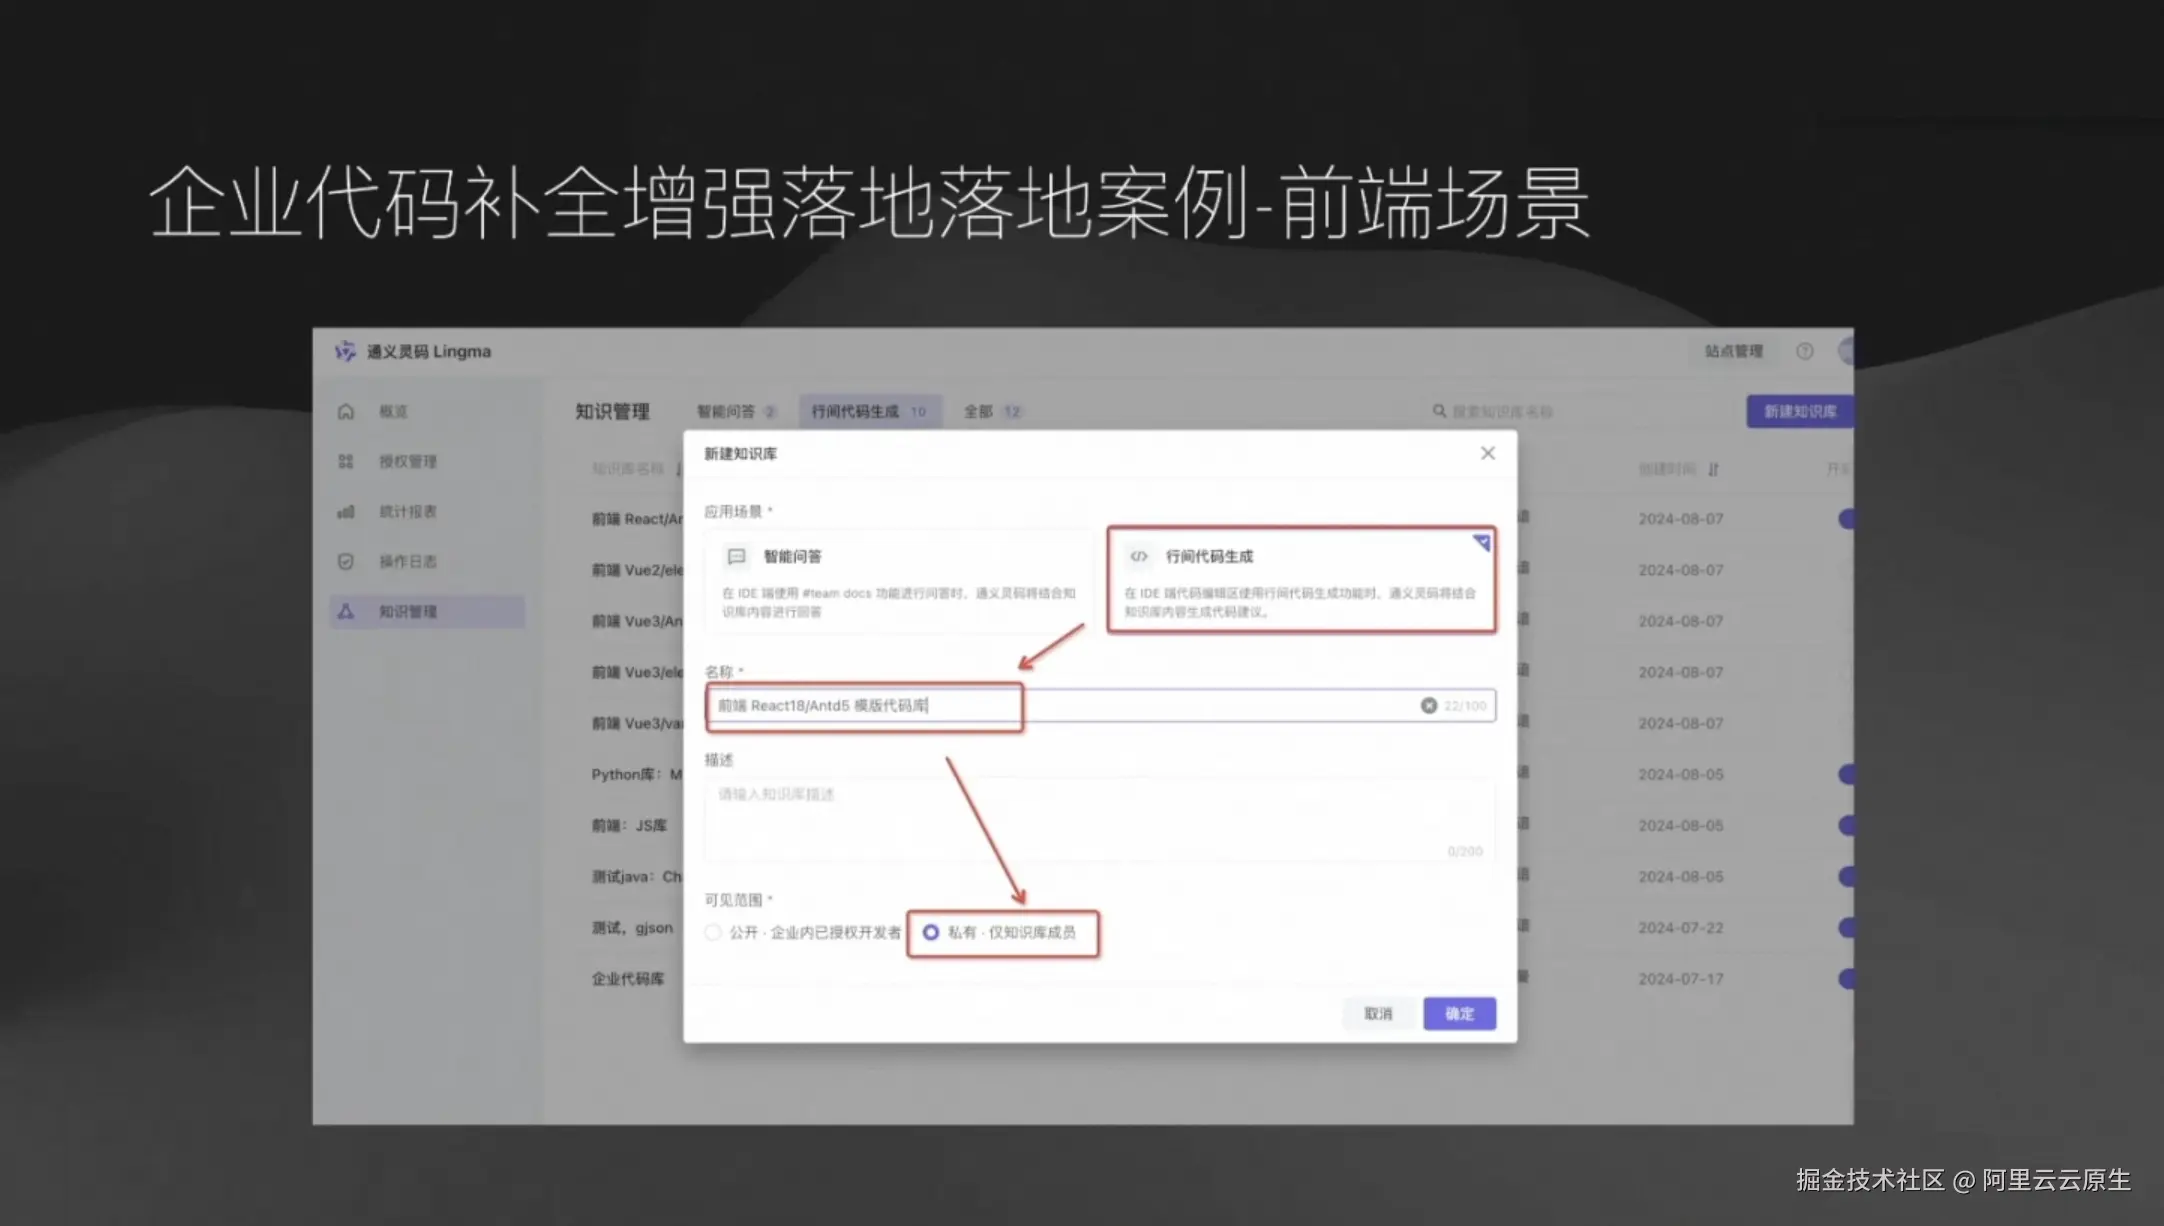Click the 统计报表 bar chart icon
This screenshot has height=1226, width=2164.
pyautogui.click(x=346, y=511)
